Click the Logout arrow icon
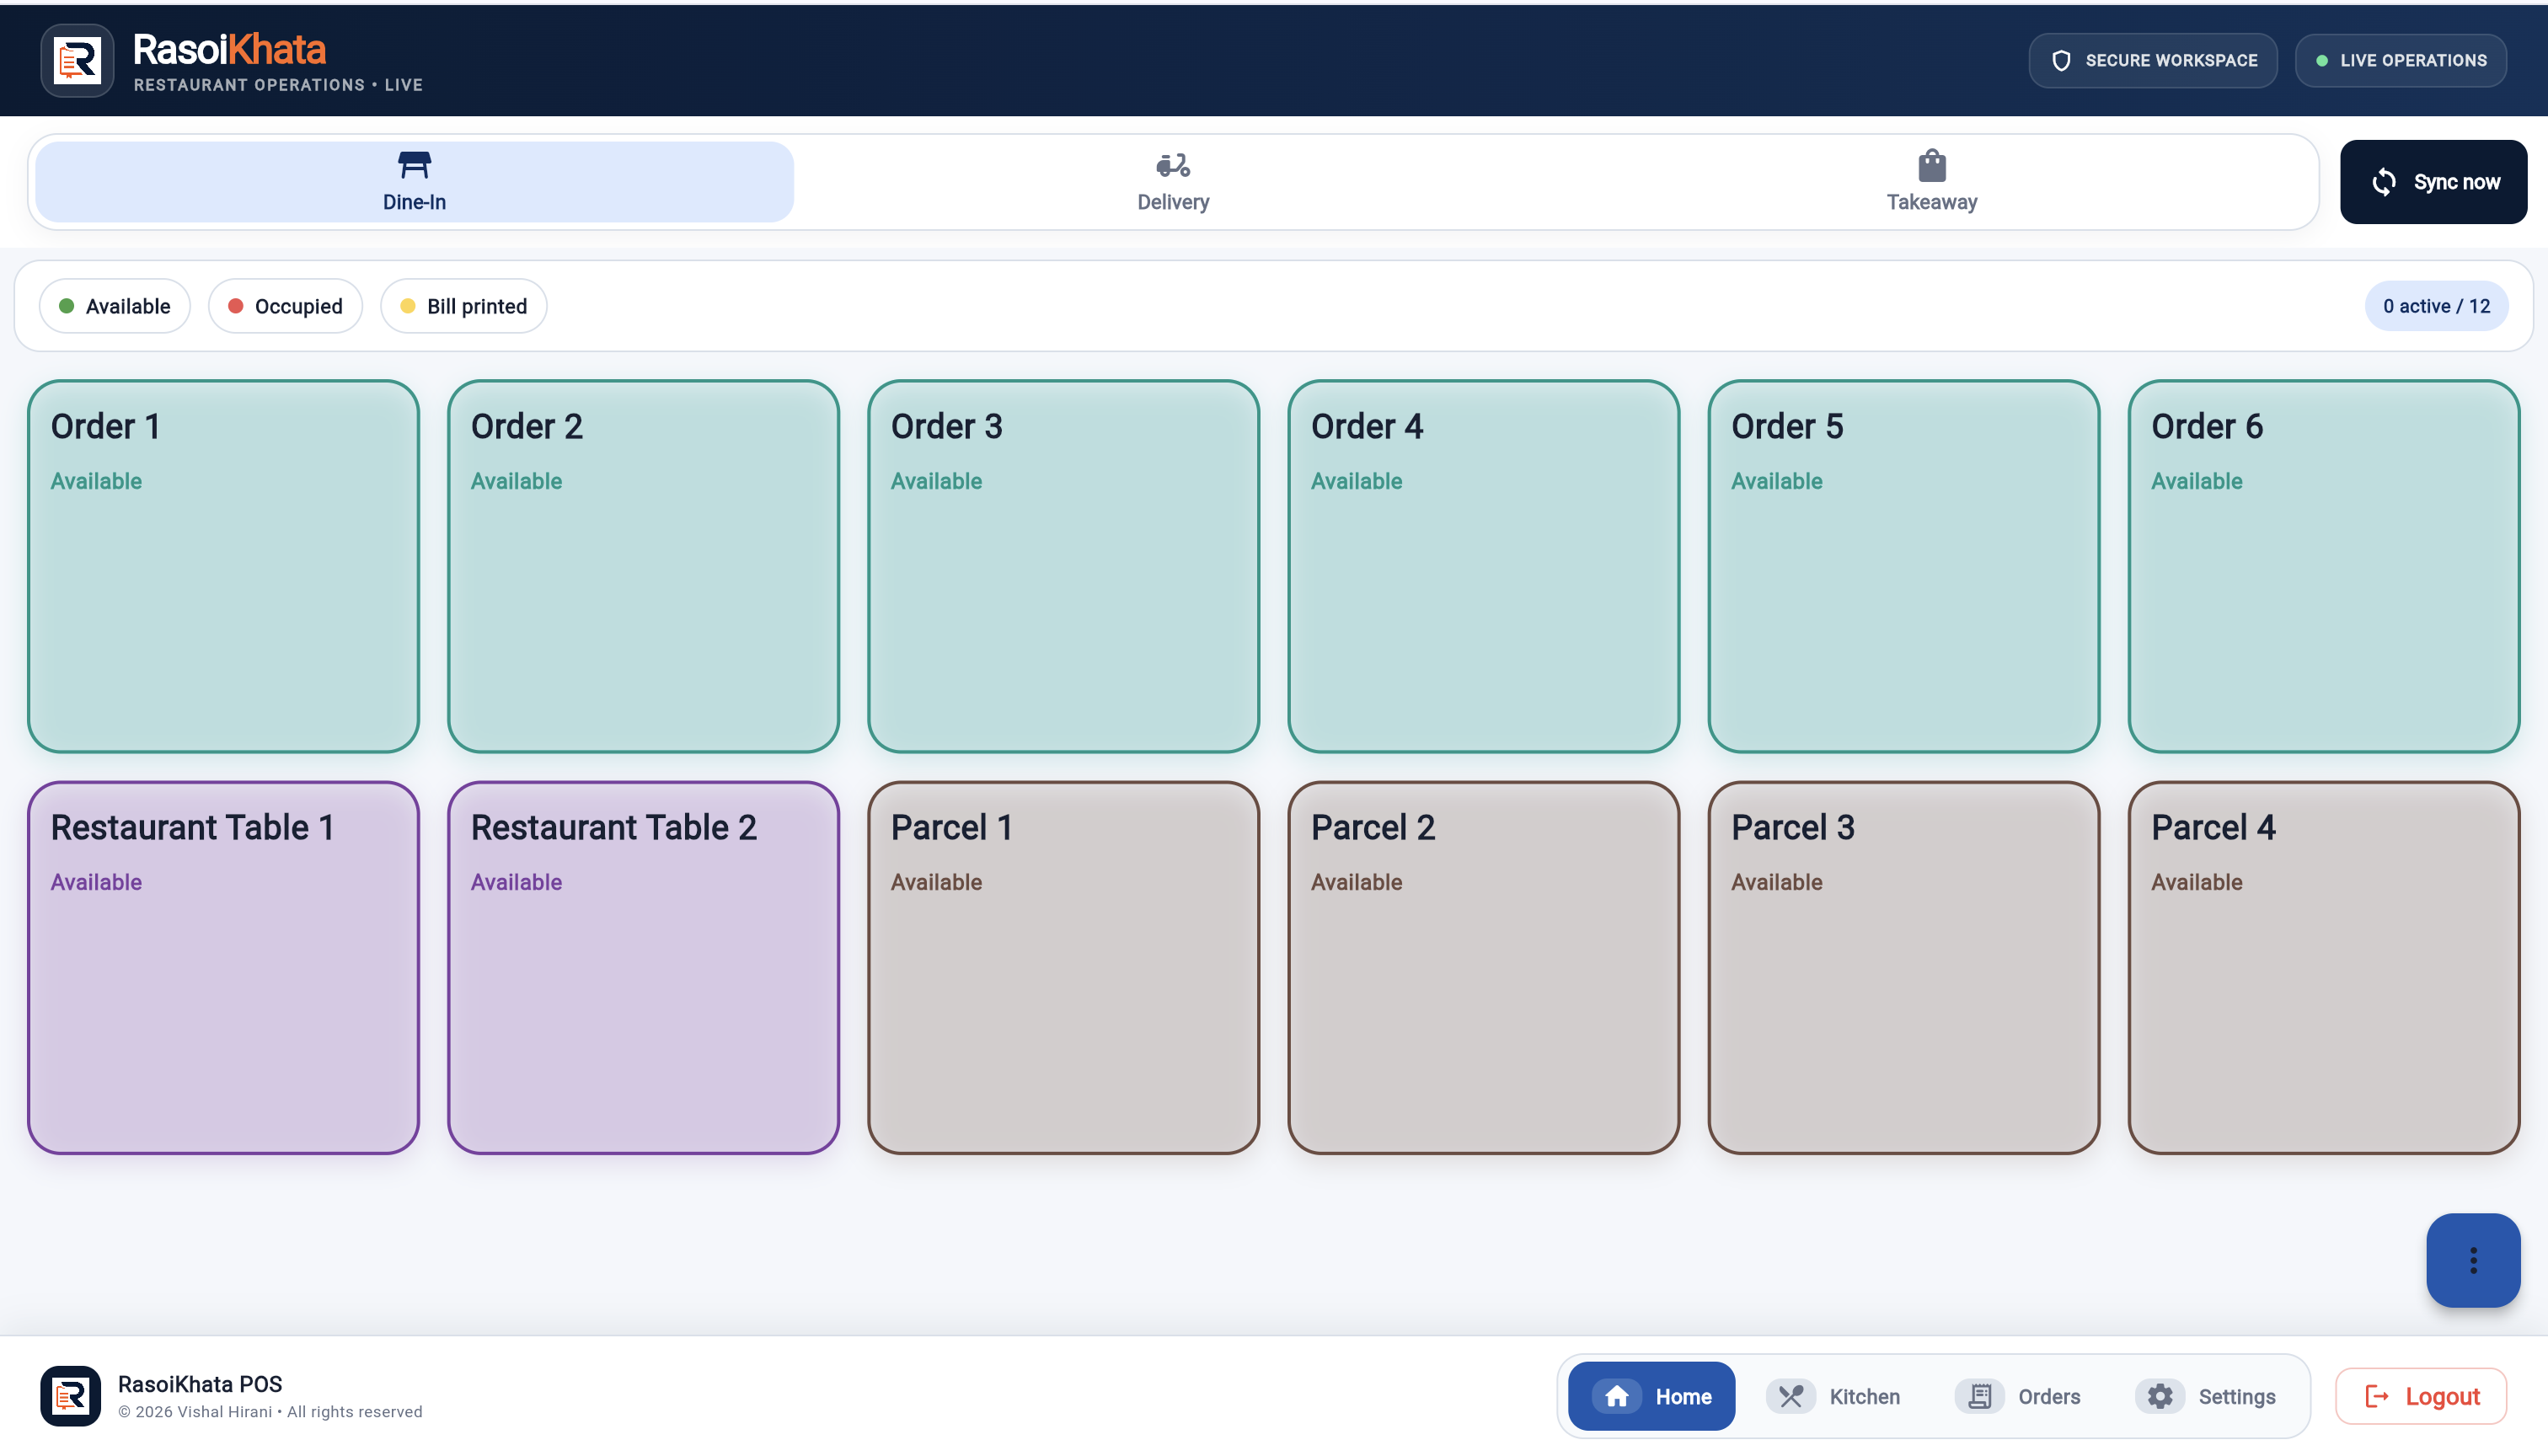The width and height of the screenshot is (2548, 1456). (2377, 1396)
